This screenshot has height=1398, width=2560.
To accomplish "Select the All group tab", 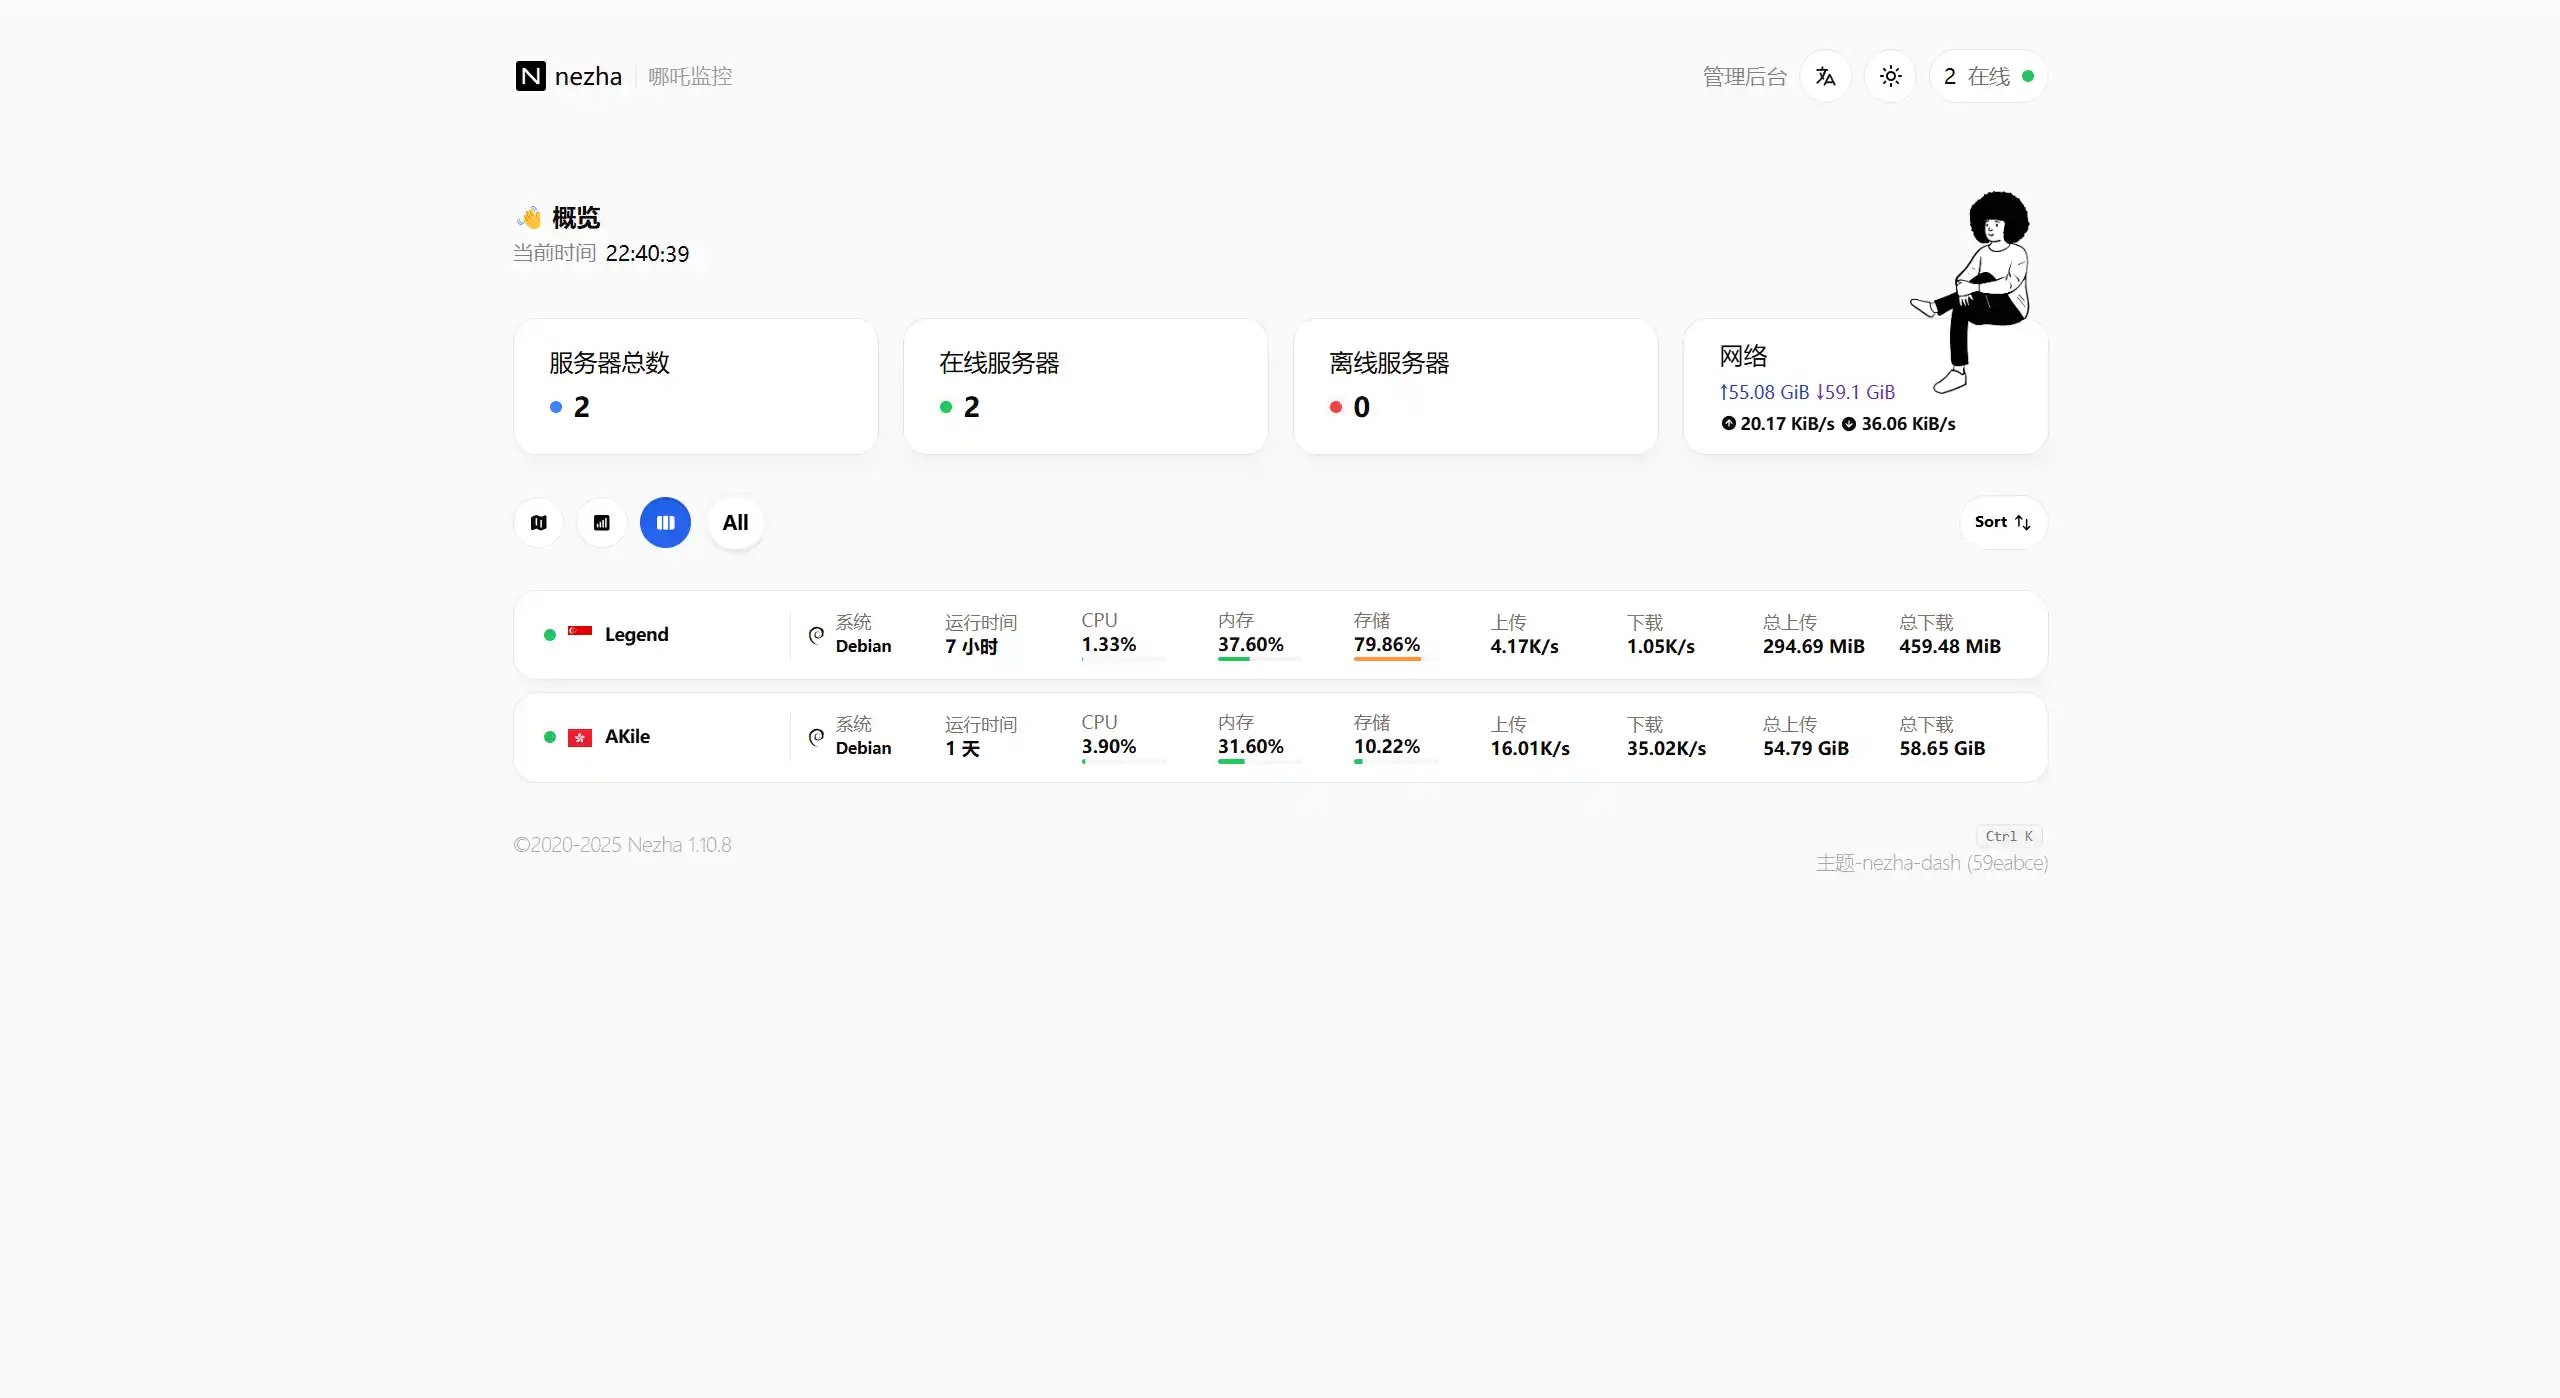I will [735, 522].
